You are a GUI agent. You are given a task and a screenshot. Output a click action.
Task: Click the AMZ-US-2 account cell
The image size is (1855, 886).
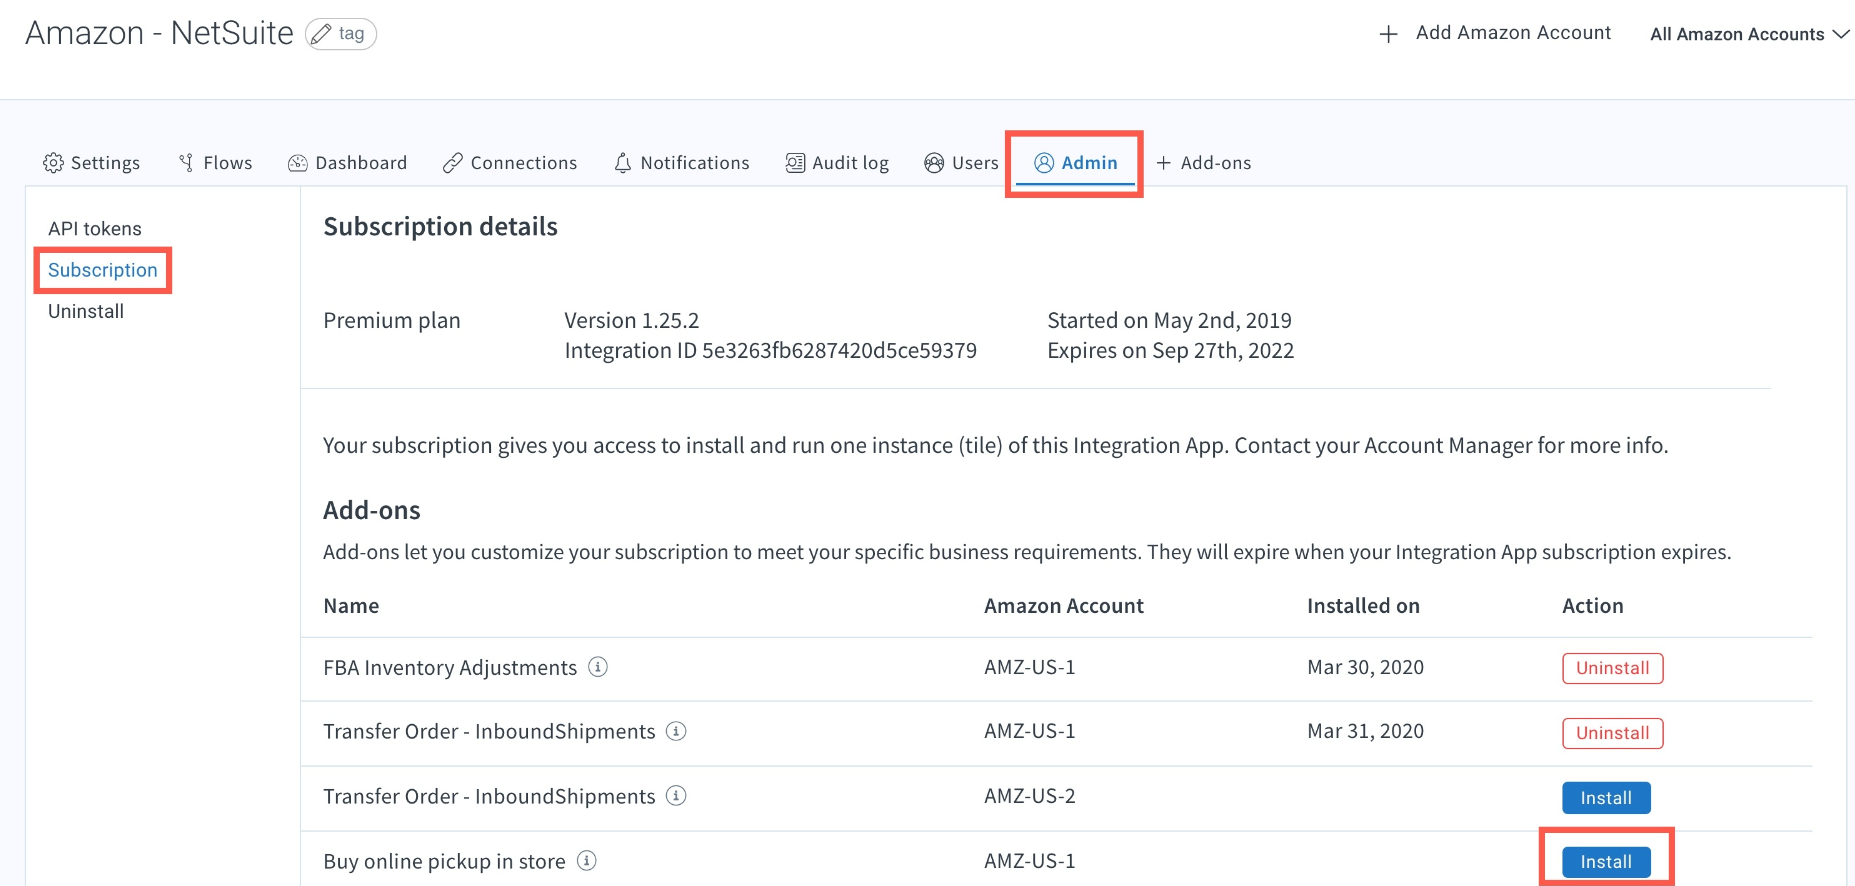1030,796
